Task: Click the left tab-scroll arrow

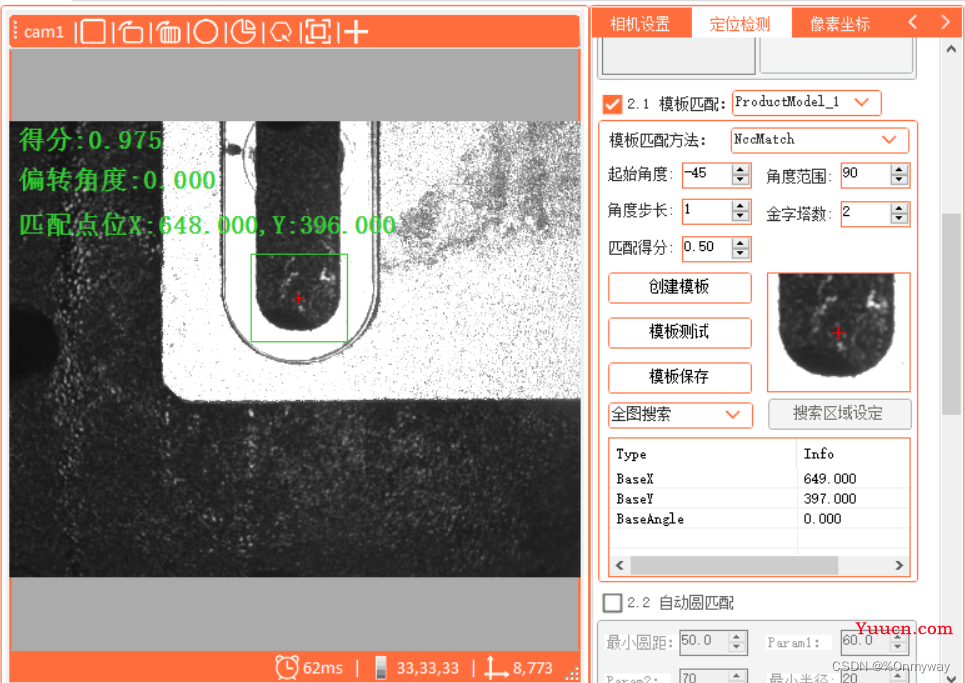Action: (x=913, y=23)
